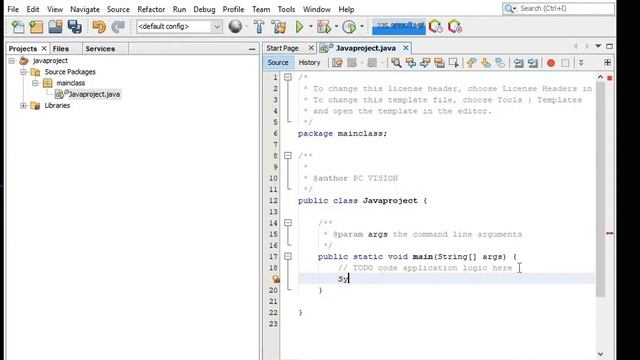
Task: Select the Javaproject.java editor tab
Action: point(366,48)
